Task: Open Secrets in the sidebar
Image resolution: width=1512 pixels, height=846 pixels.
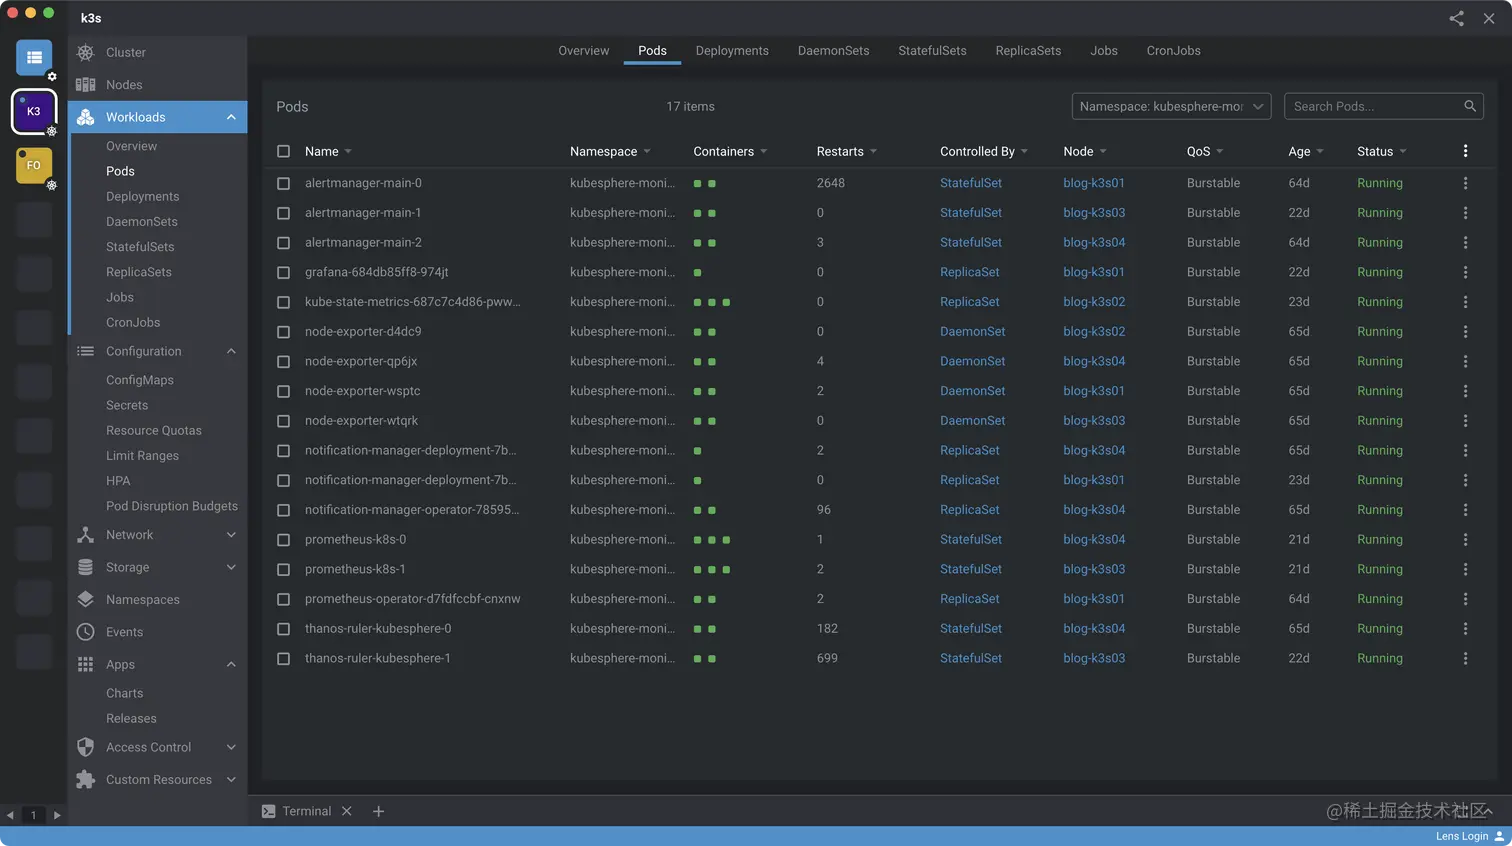Action: 127,405
